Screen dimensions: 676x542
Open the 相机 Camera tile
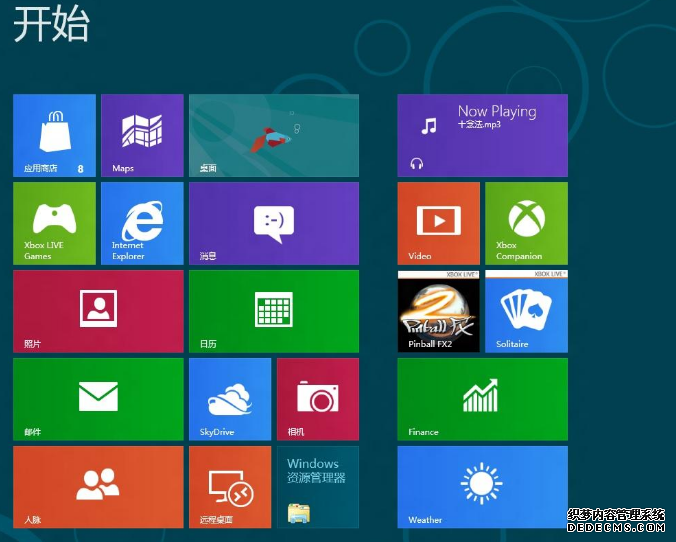click(318, 399)
